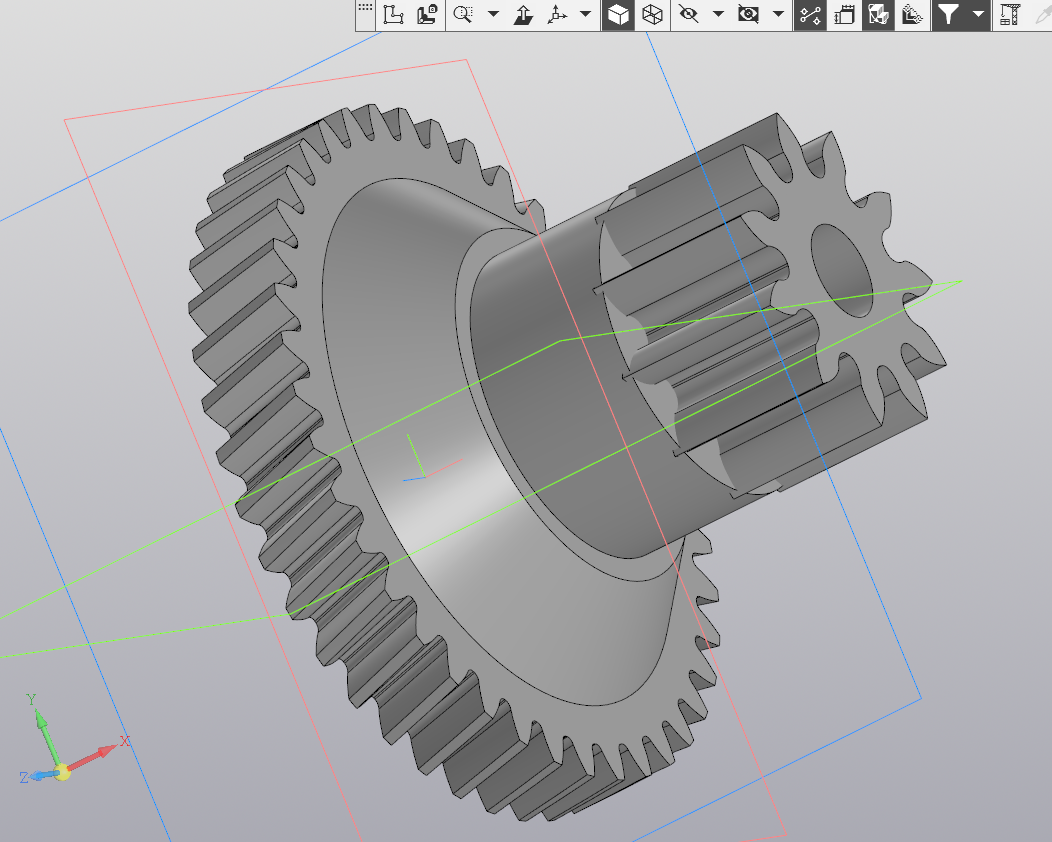Image resolution: width=1052 pixels, height=842 pixels.
Task: Click the boxed crossed-out eye icon
Action: [747, 14]
